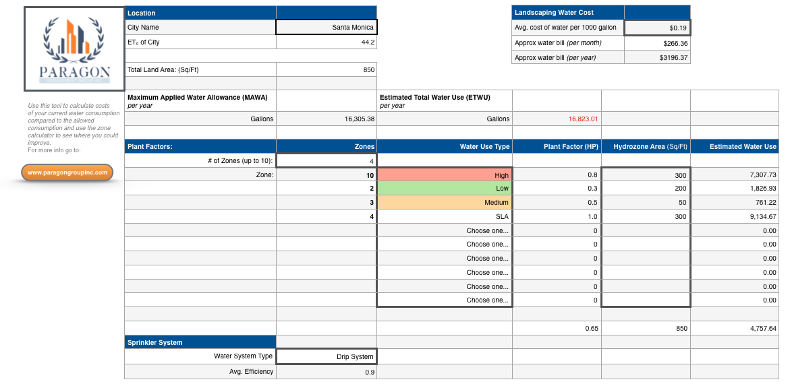Select the Total Land Area value 850
Screen dimensions: 790x388
326,70
